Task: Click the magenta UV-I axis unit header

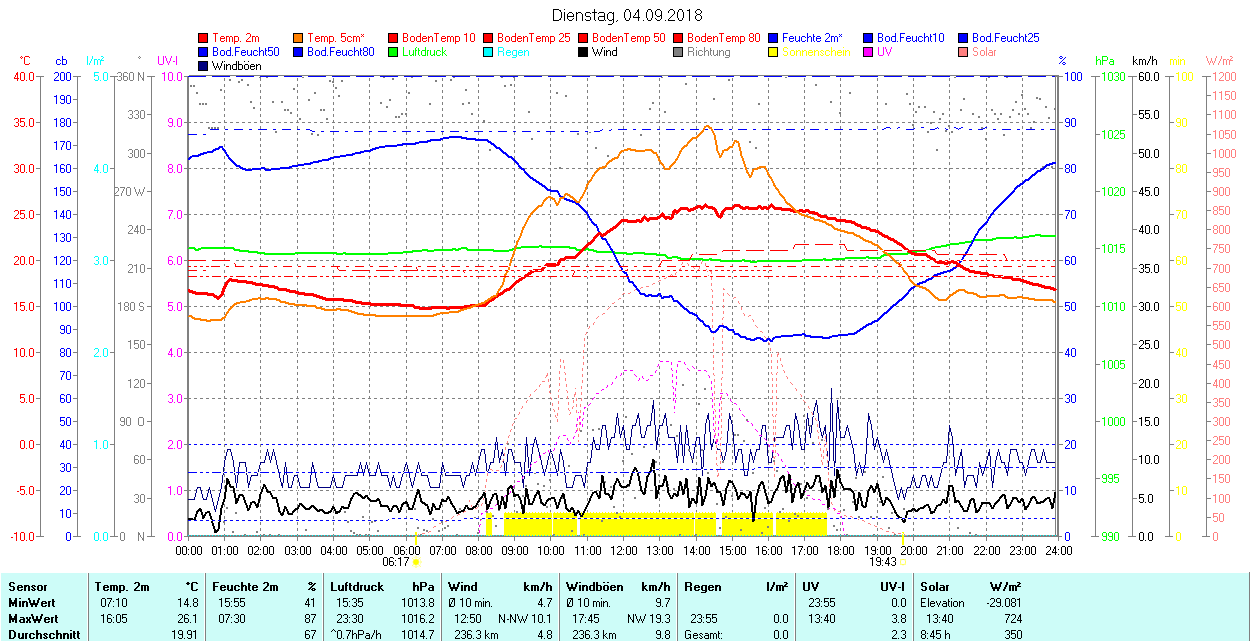Action: coord(168,61)
